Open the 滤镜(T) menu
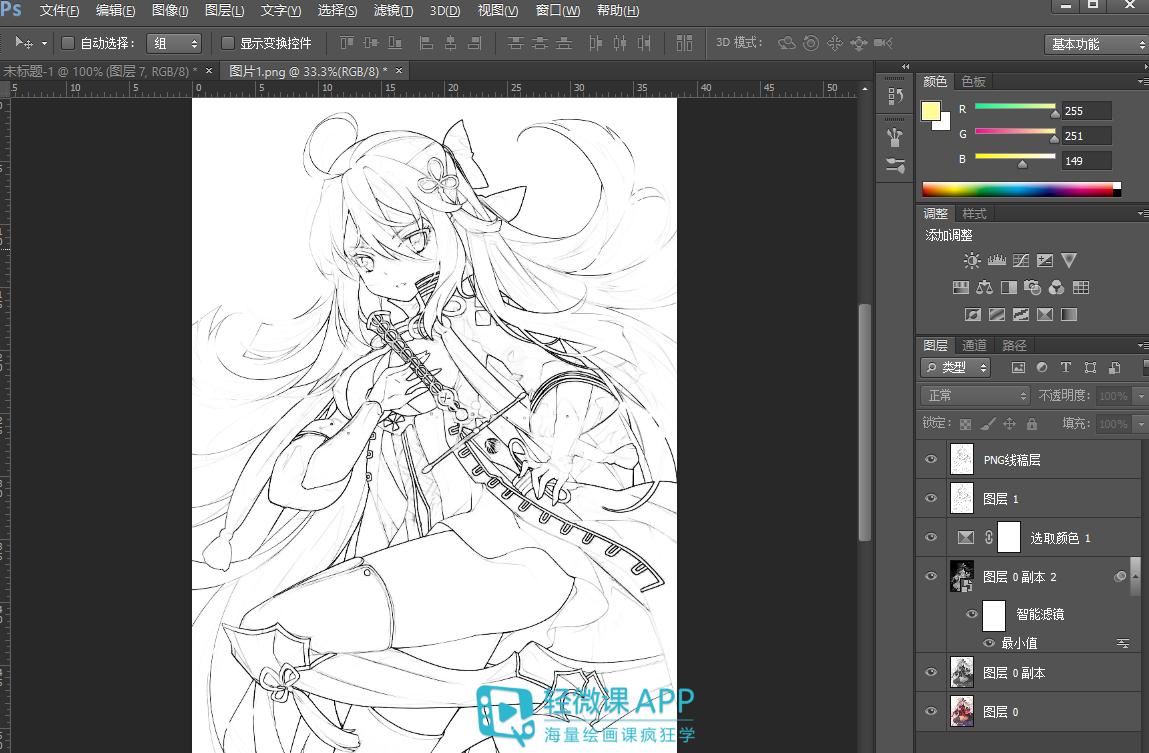The width and height of the screenshot is (1149, 753). click(x=393, y=11)
